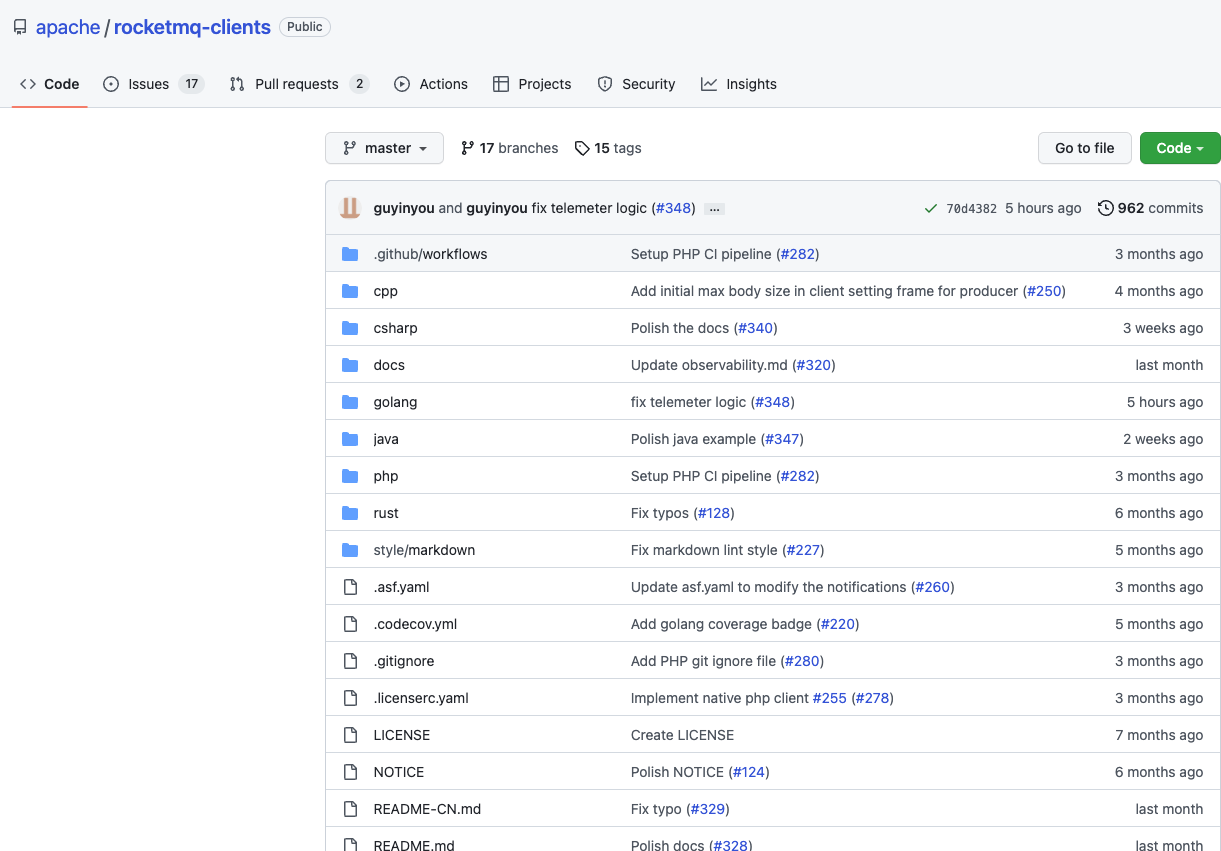Open PR #250 in cpp row

pos(1044,291)
